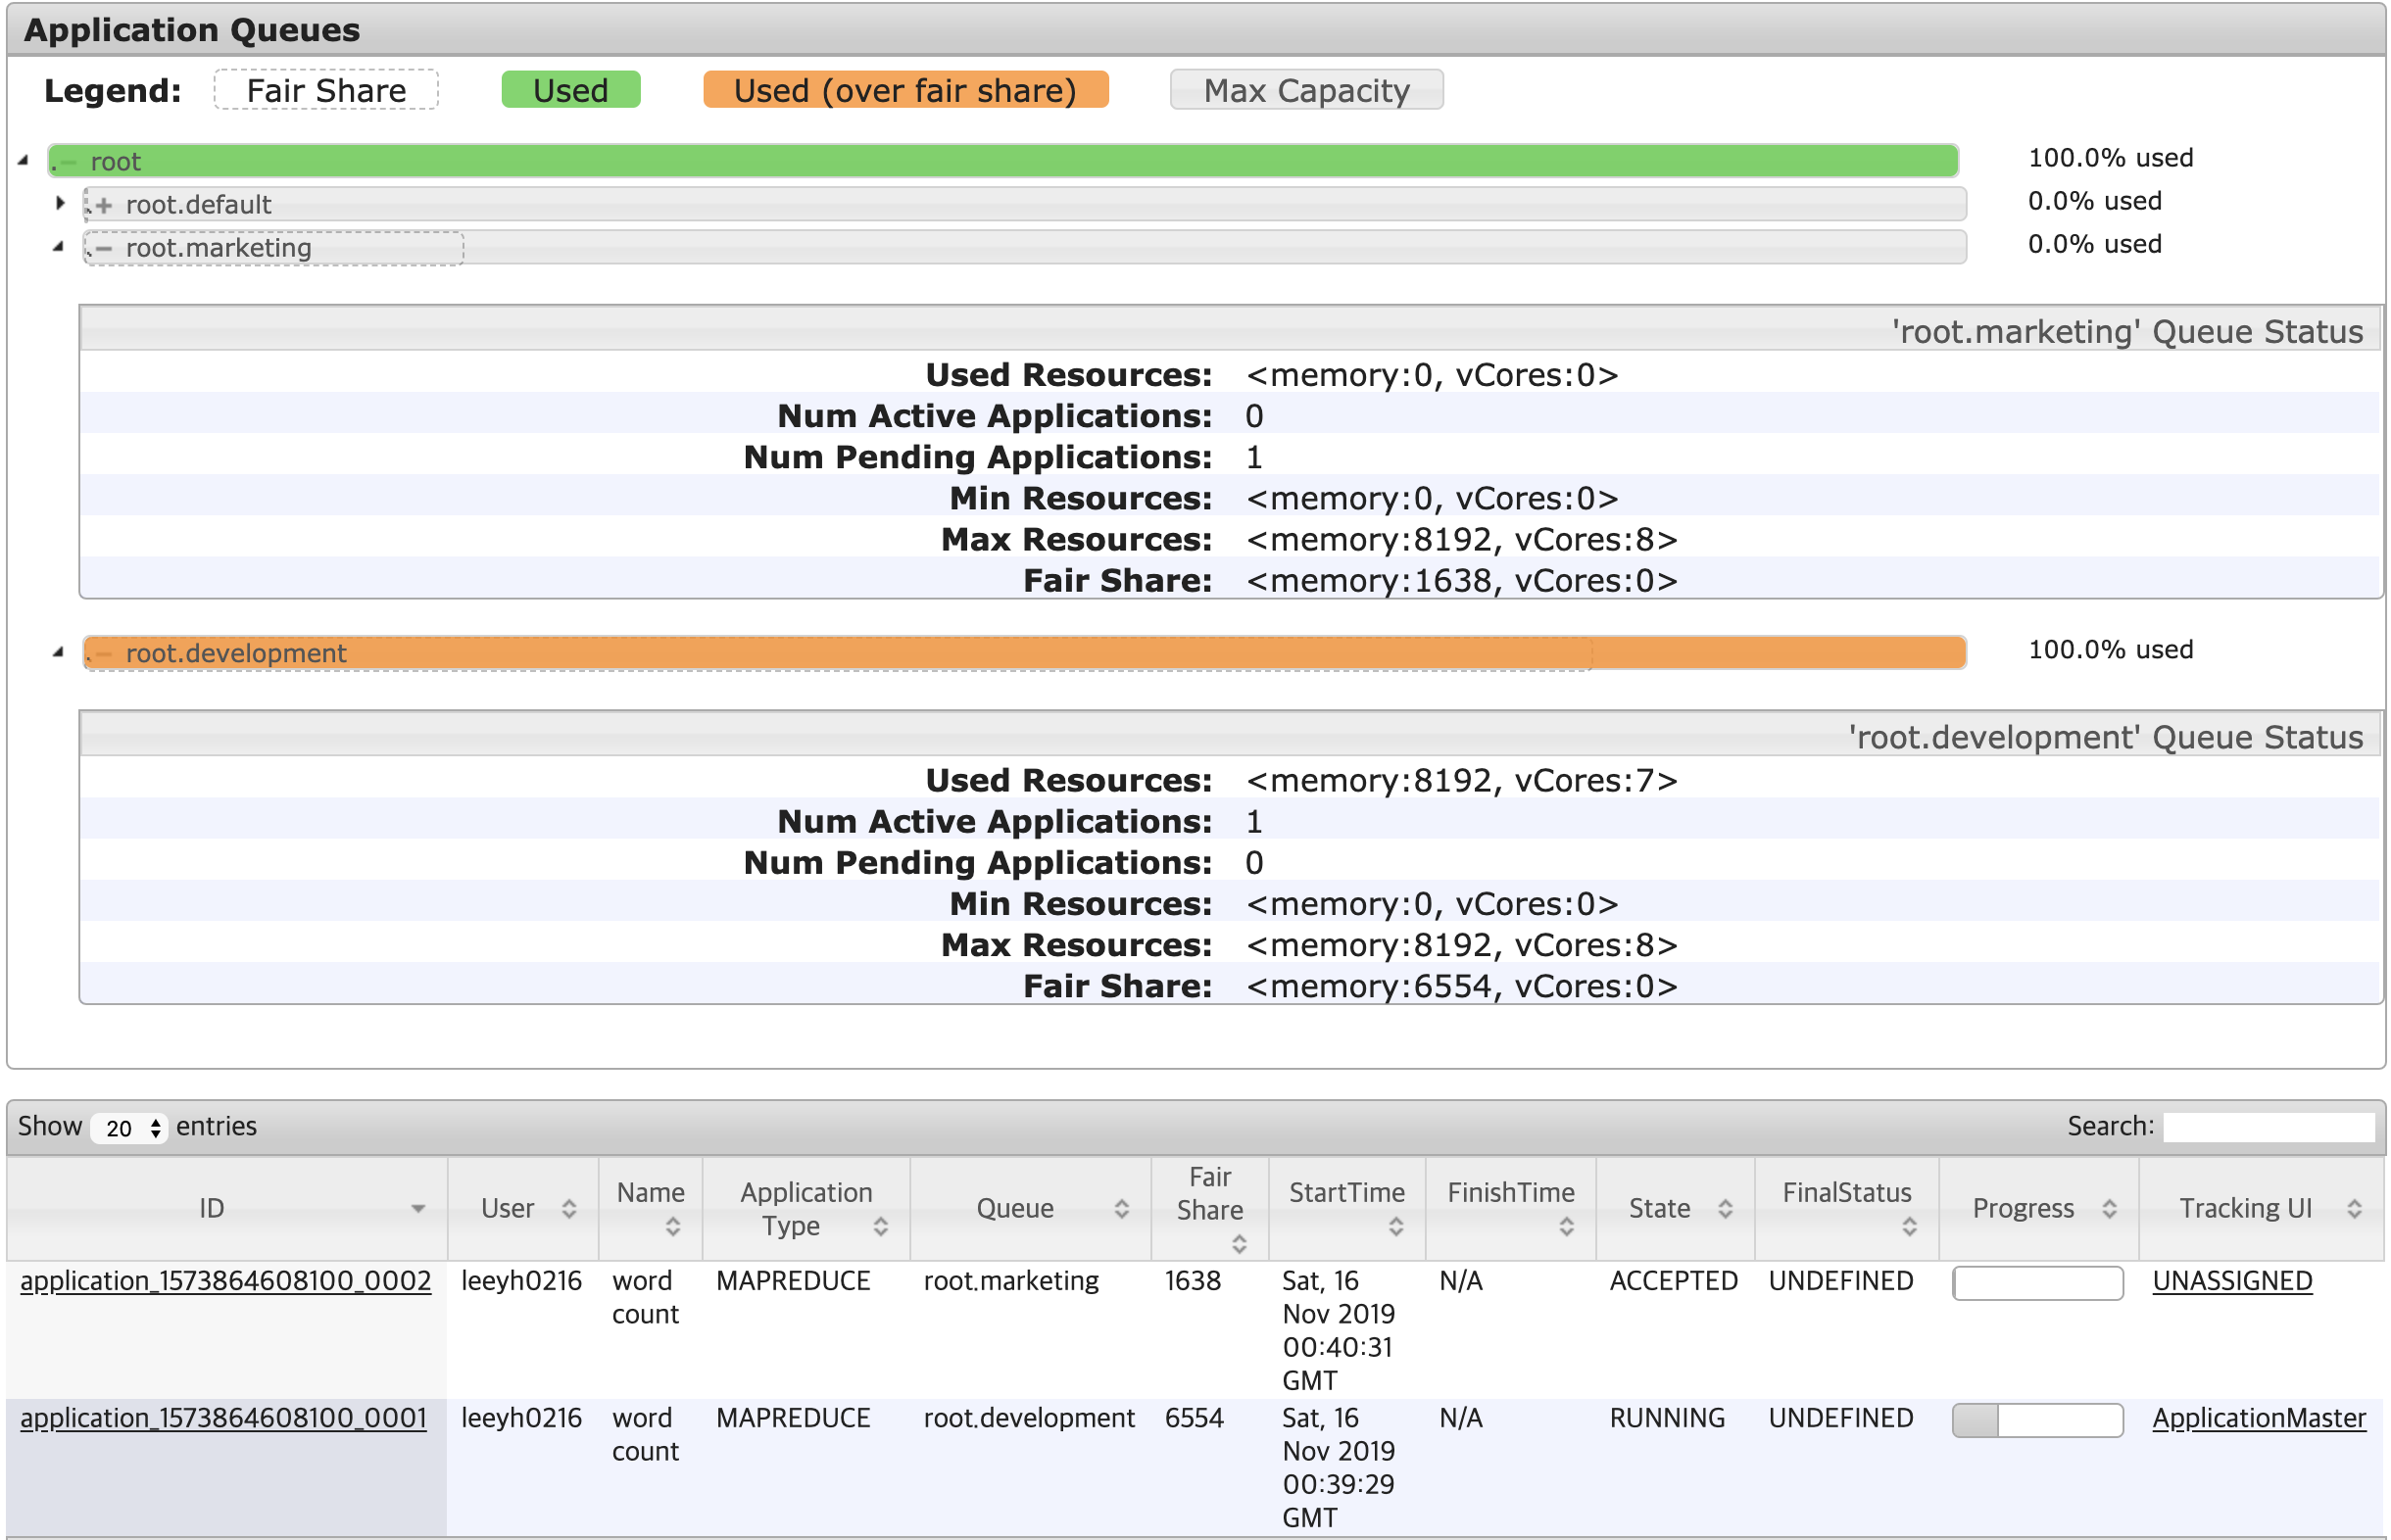Click the minus icon on root.marketing bar
This screenshot has width=2391, height=1540.
[103, 248]
